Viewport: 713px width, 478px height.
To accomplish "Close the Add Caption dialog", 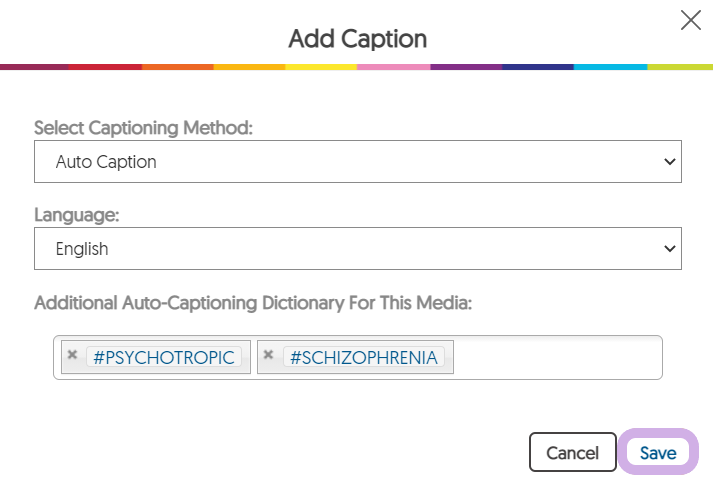I will click(x=690, y=20).
